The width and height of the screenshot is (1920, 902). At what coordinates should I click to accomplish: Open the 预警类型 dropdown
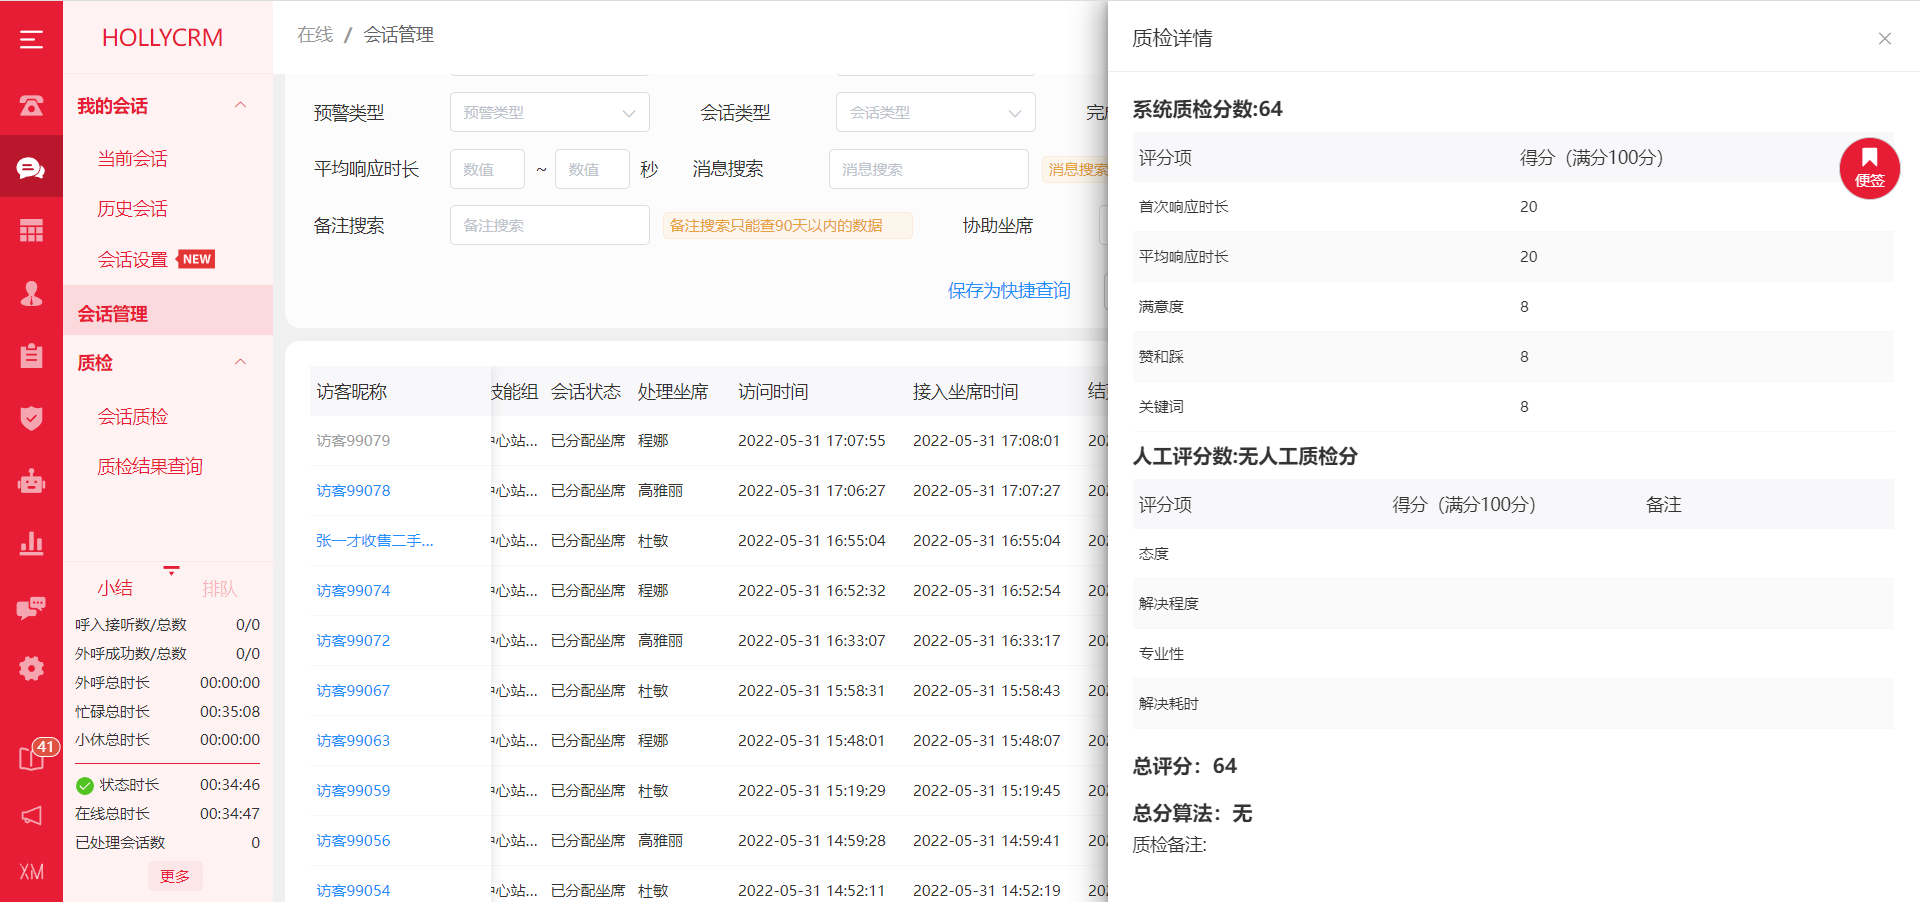(549, 112)
